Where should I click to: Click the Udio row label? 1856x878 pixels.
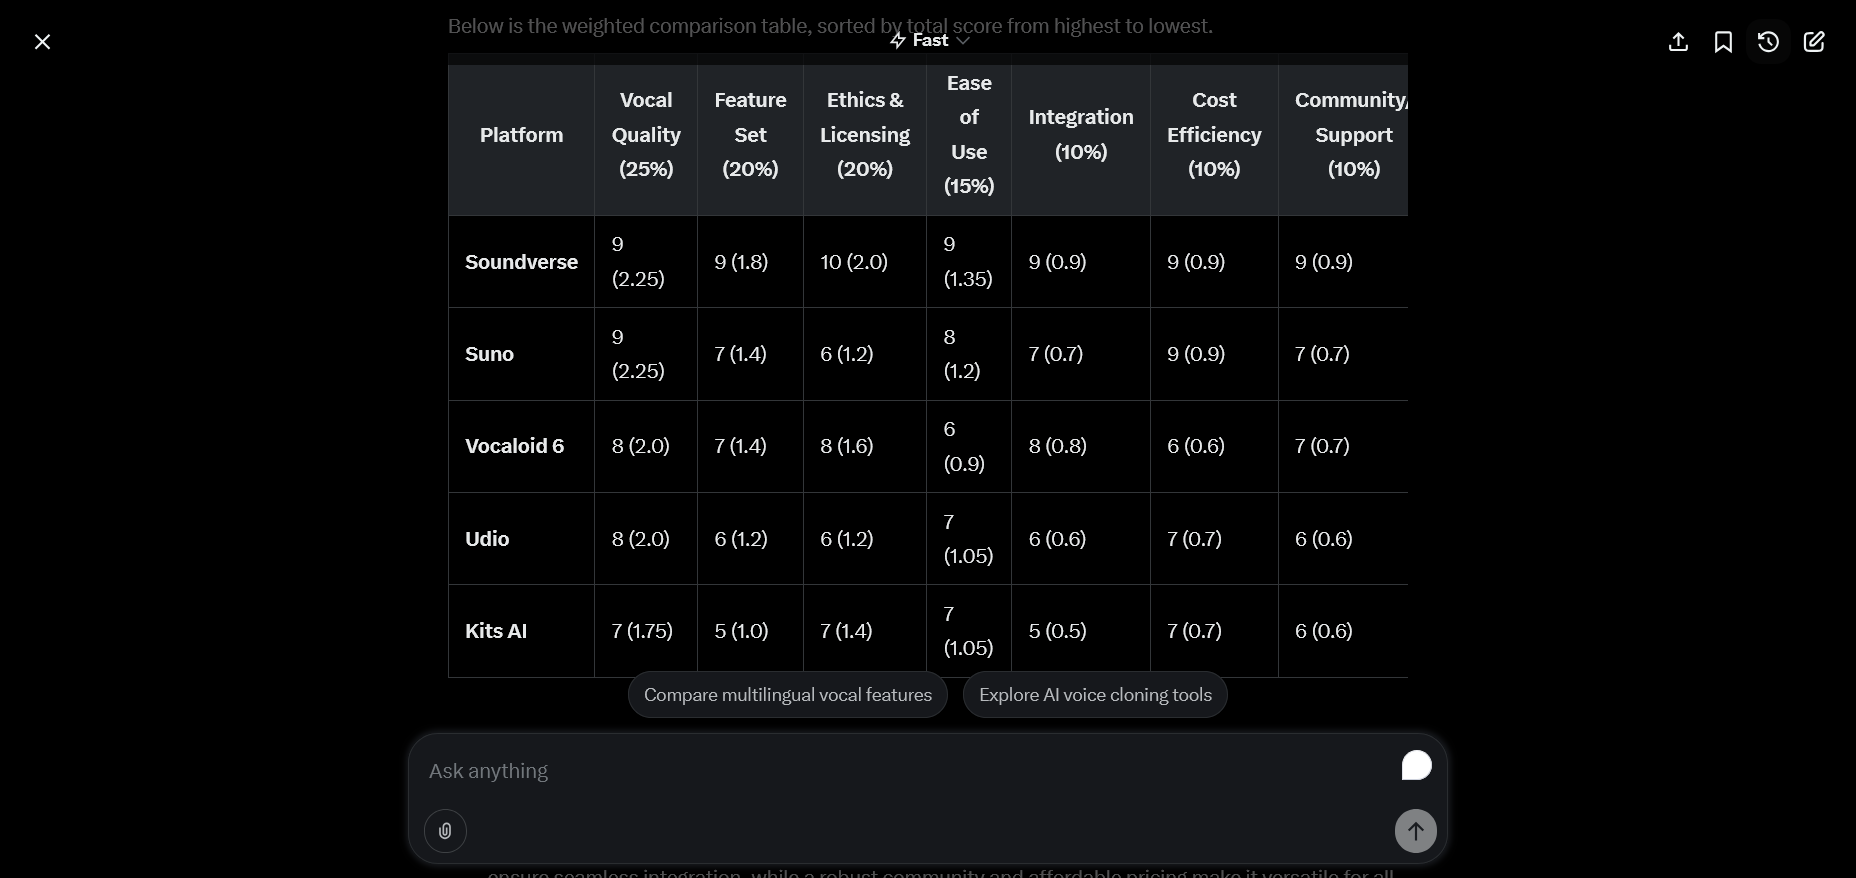point(487,539)
